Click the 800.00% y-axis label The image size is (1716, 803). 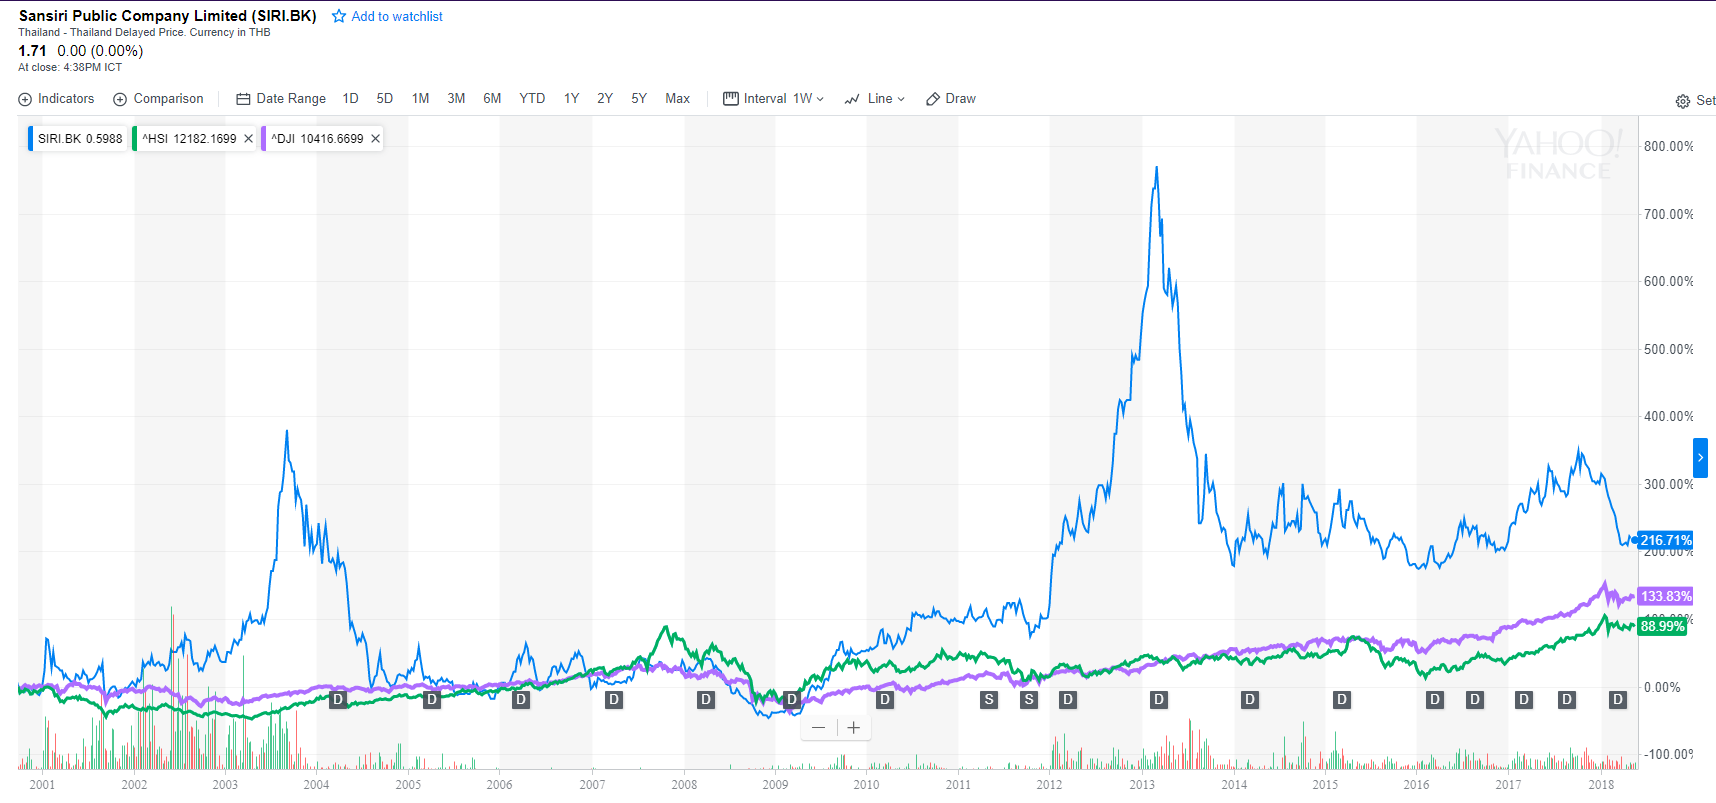(1669, 146)
